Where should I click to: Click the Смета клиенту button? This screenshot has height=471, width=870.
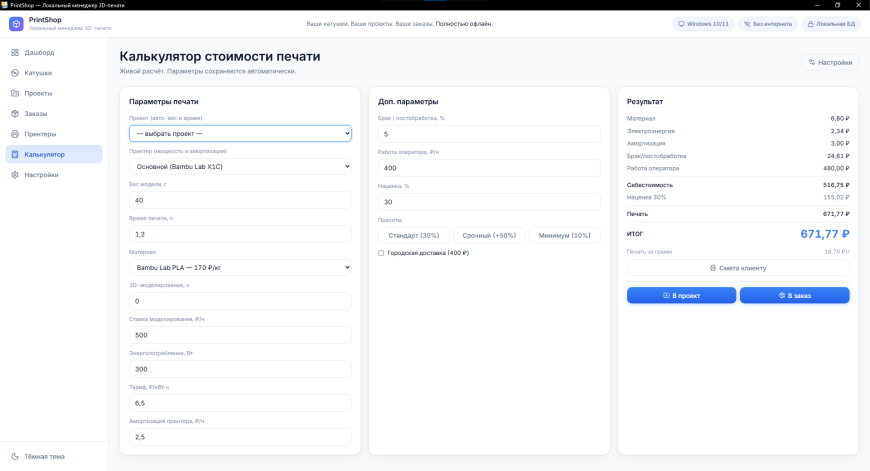(x=738, y=268)
